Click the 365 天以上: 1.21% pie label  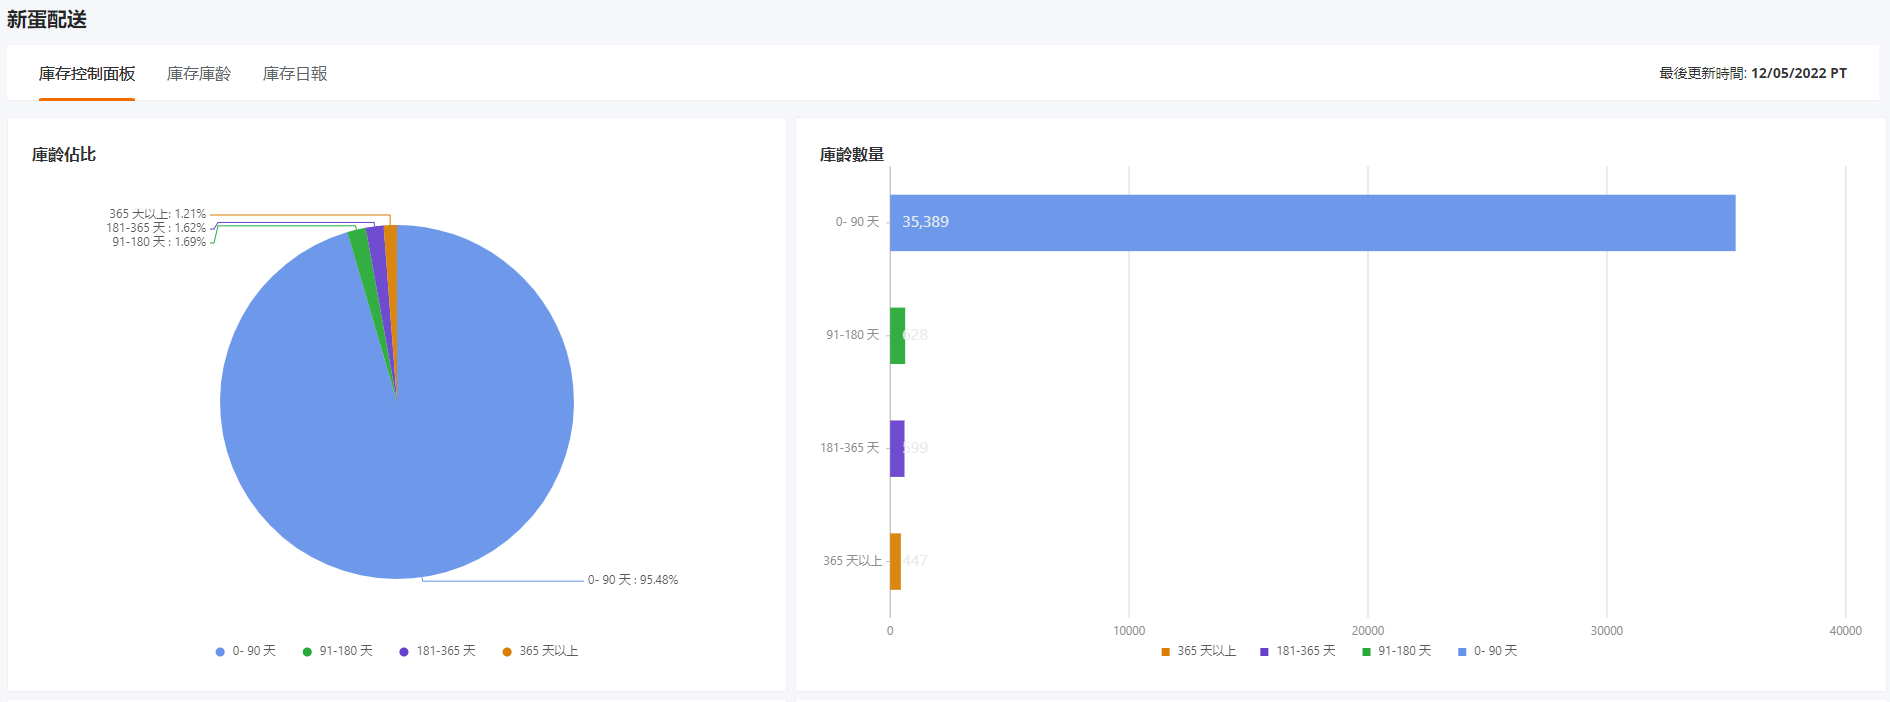[157, 214]
